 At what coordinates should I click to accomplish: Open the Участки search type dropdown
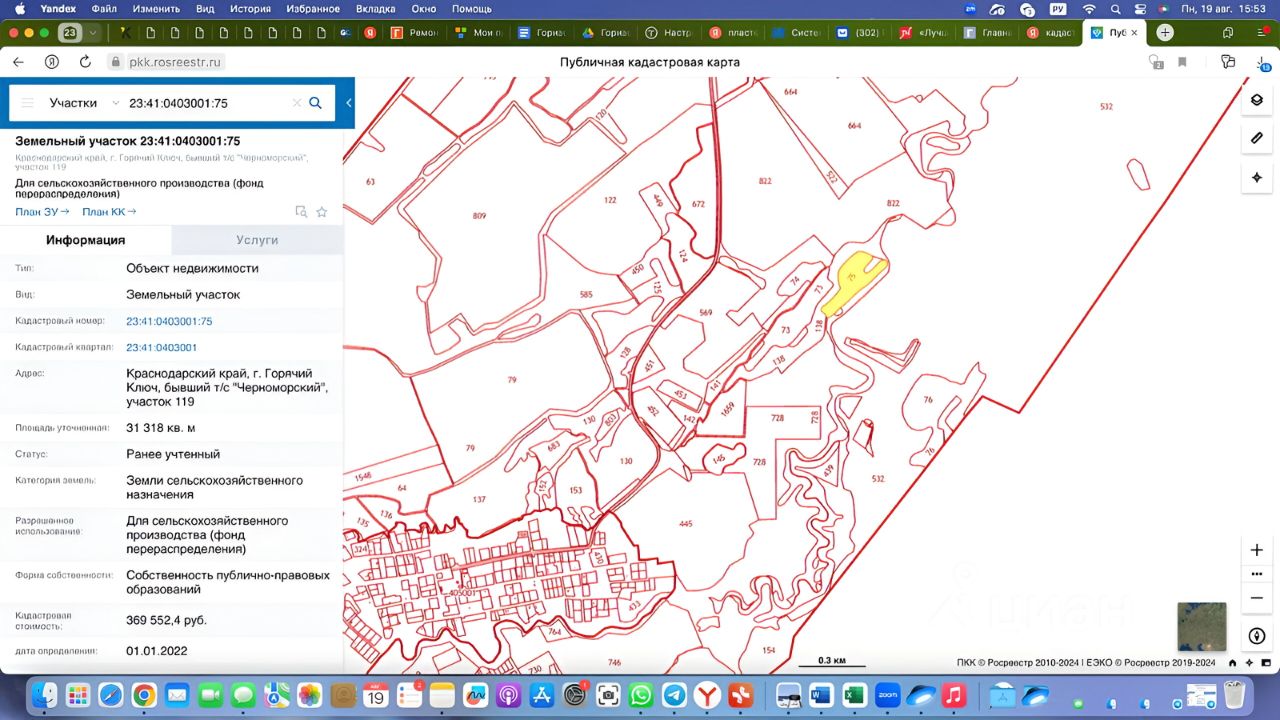coord(84,103)
